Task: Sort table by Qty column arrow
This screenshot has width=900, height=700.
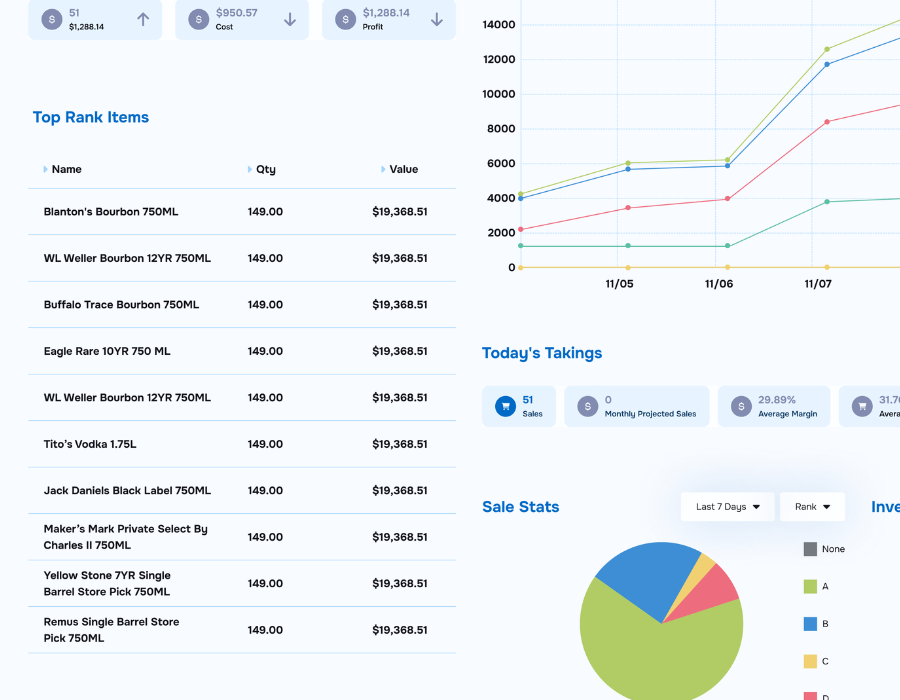Action: coord(250,169)
